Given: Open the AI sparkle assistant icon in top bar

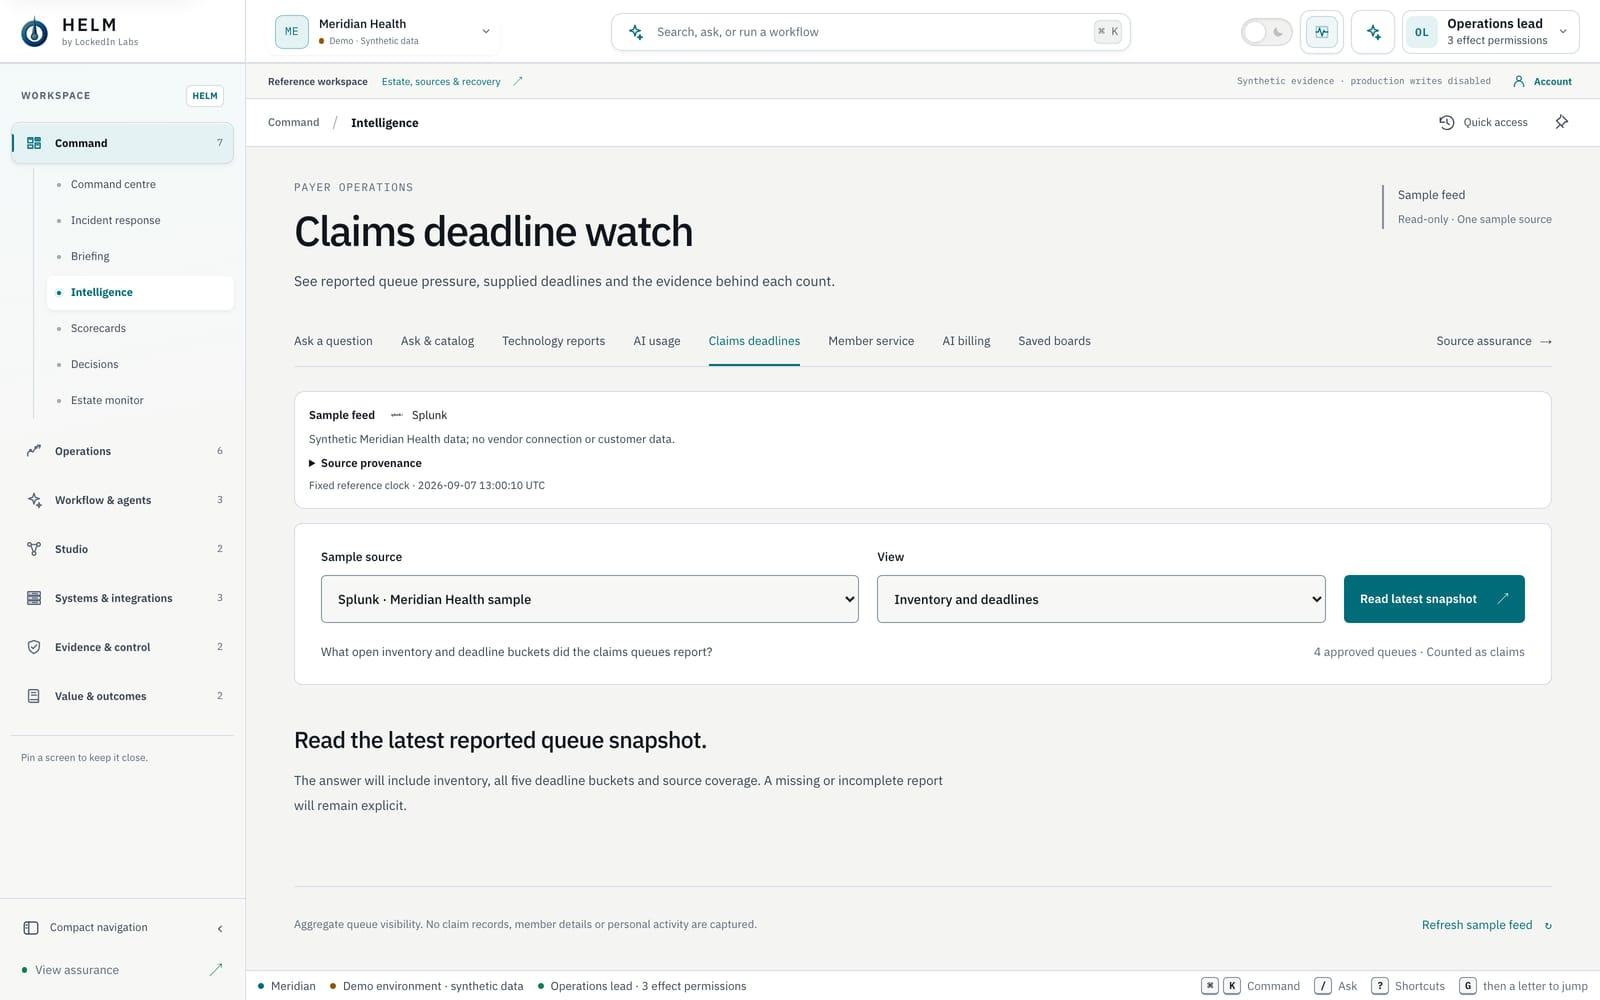Looking at the screenshot, I should (x=1373, y=32).
